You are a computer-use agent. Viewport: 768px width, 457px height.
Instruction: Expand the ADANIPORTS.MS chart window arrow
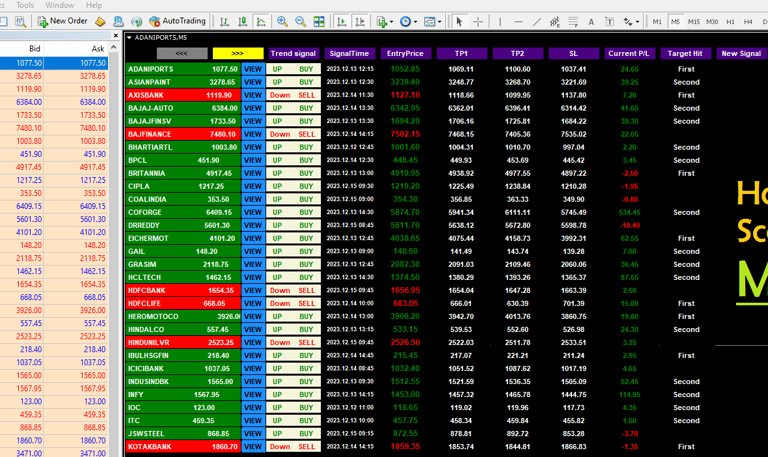pyautogui.click(x=129, y=37)
